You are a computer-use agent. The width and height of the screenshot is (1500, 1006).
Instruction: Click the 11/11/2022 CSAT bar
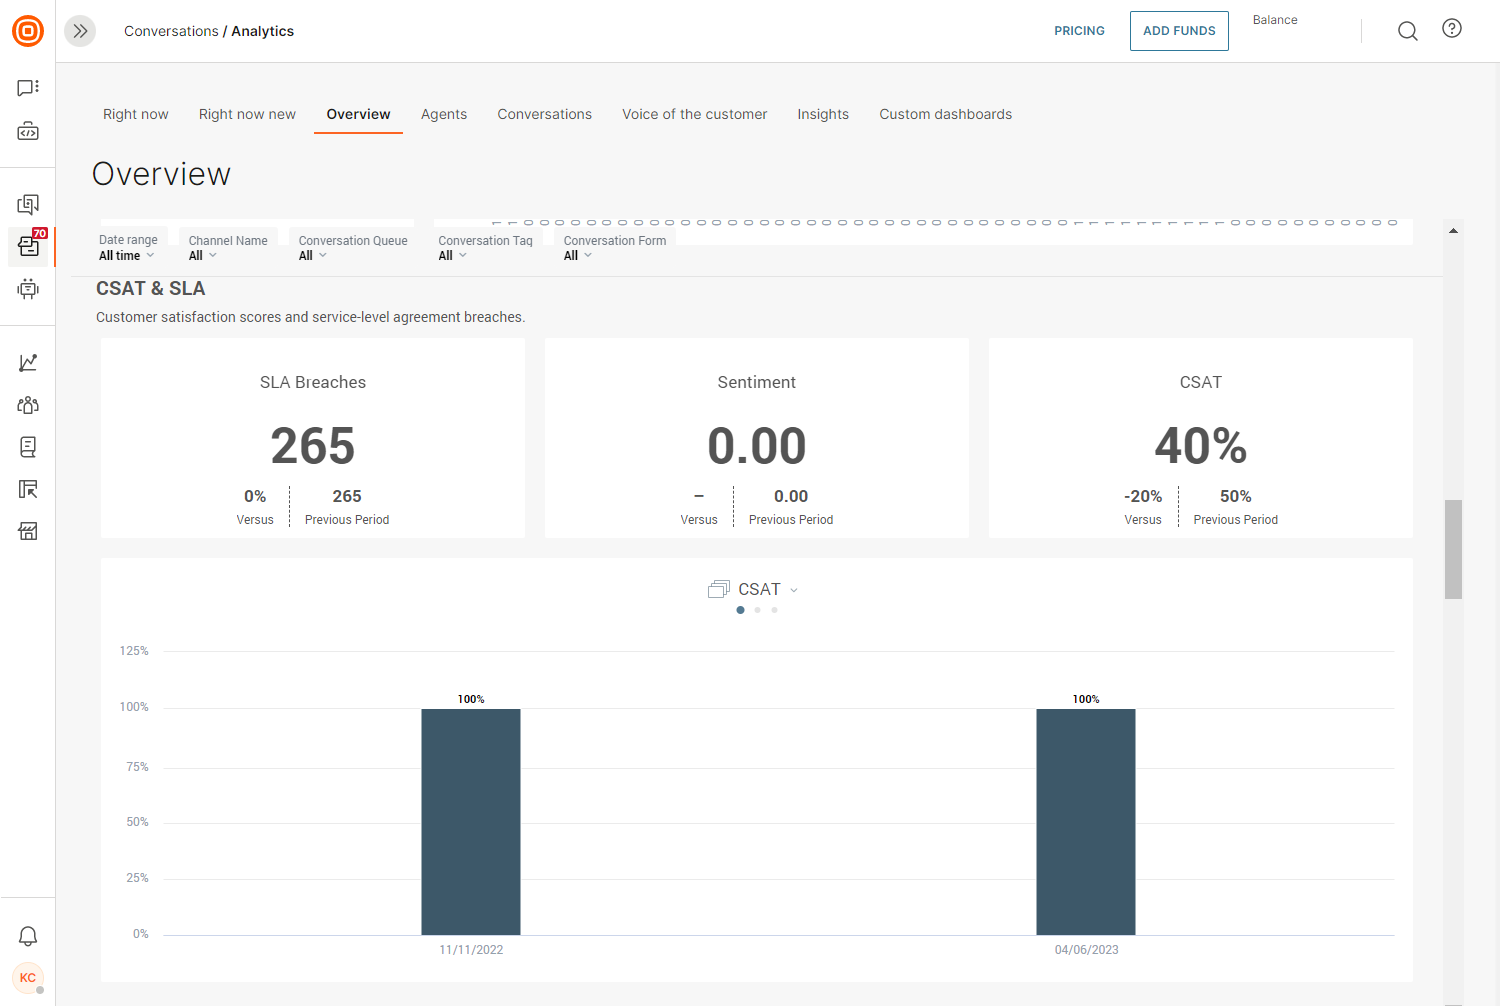click(x=471, y=822)
